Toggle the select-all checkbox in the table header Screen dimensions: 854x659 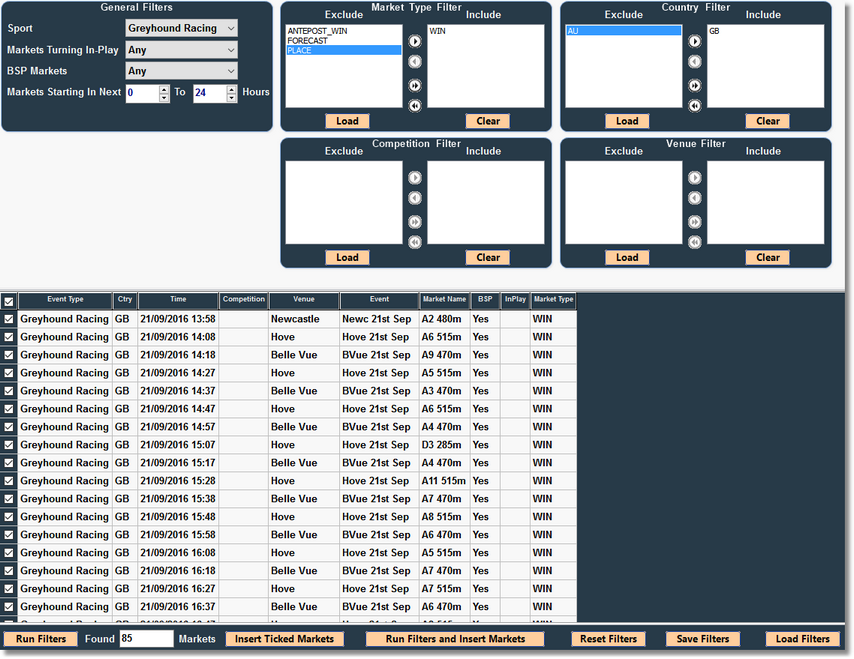point(9,301)
